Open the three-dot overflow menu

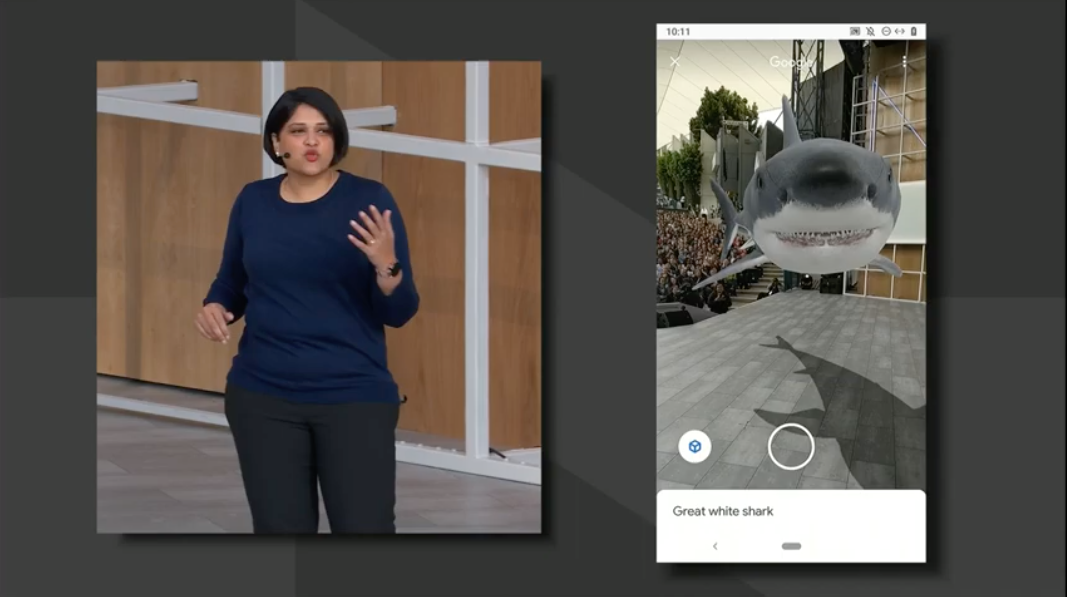904,62
